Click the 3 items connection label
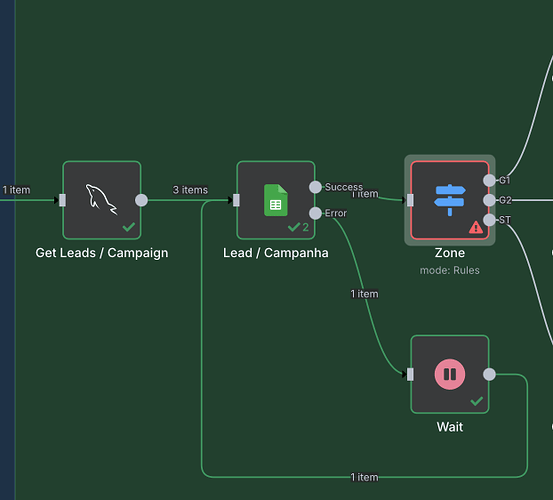Viewport: 553px width, 500px height. (190, 190)
